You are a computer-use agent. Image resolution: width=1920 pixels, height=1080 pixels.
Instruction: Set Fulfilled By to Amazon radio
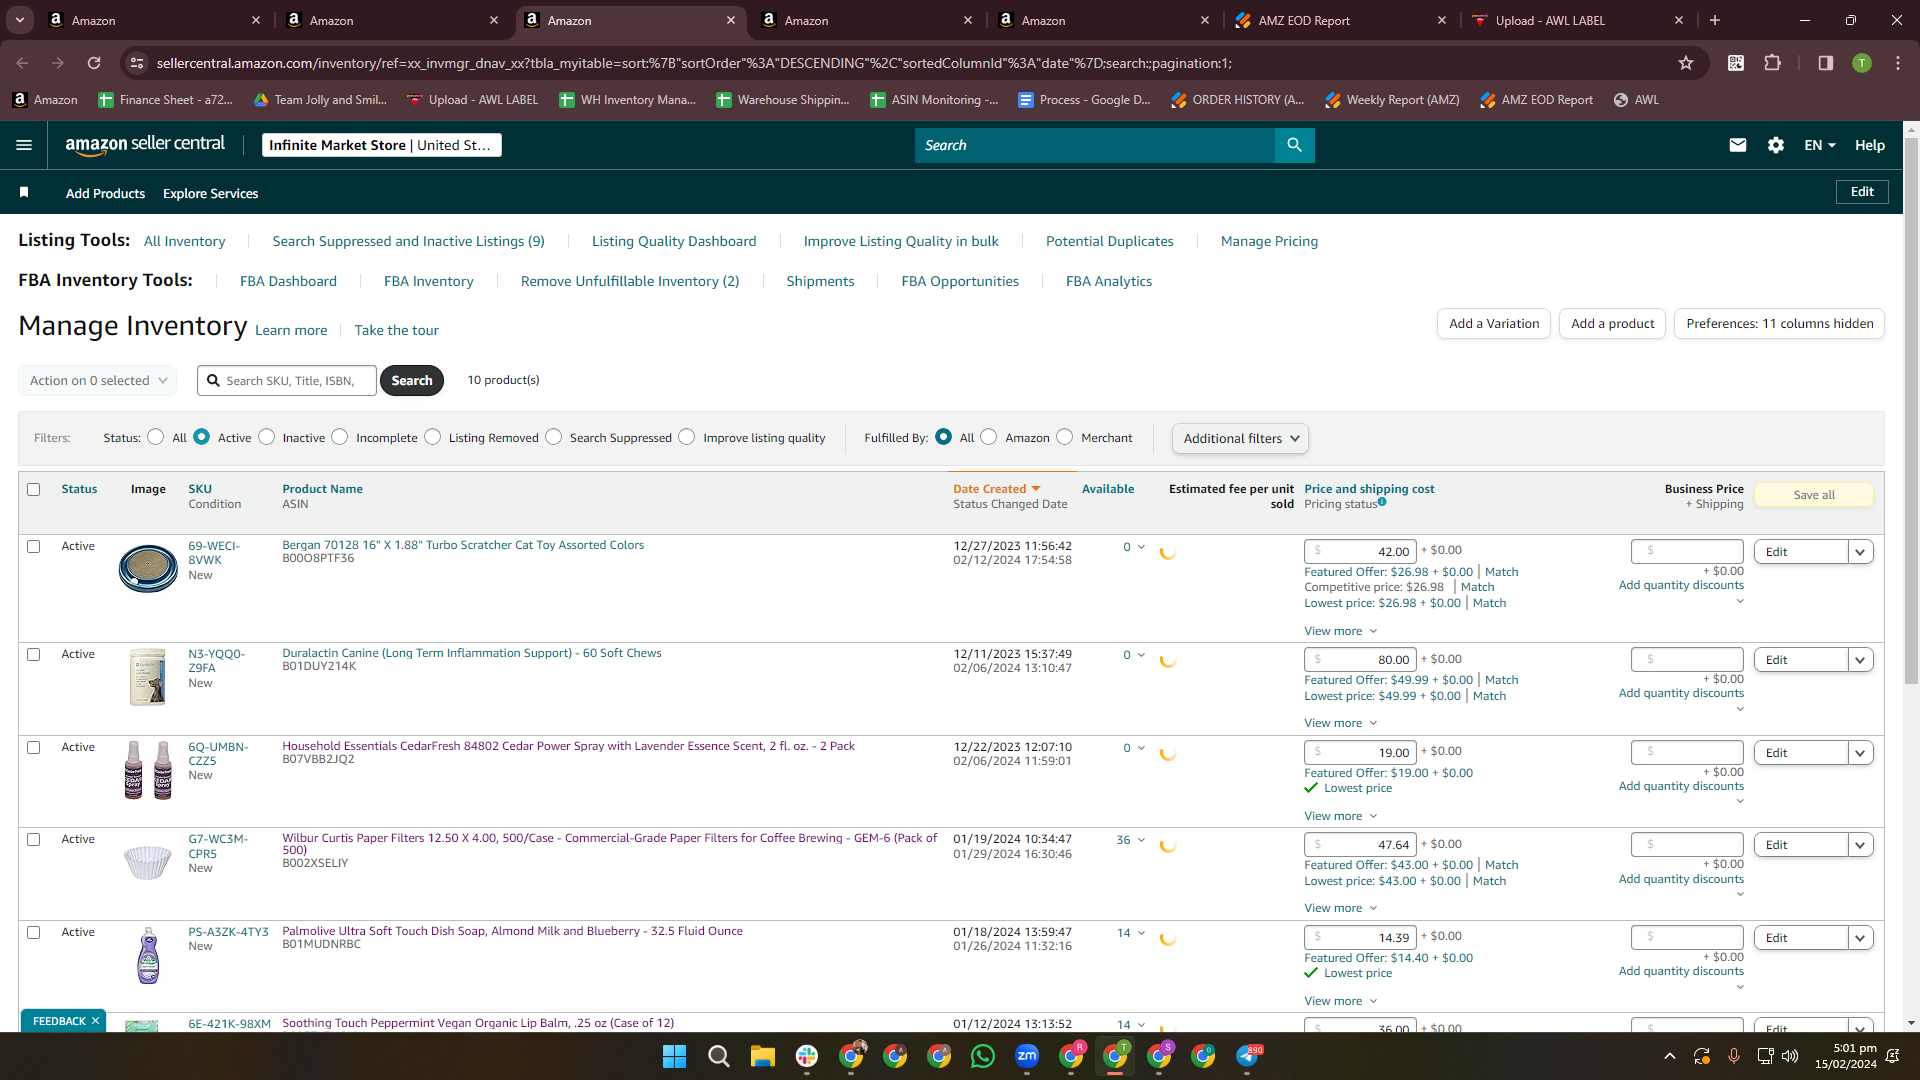(989, 437)
